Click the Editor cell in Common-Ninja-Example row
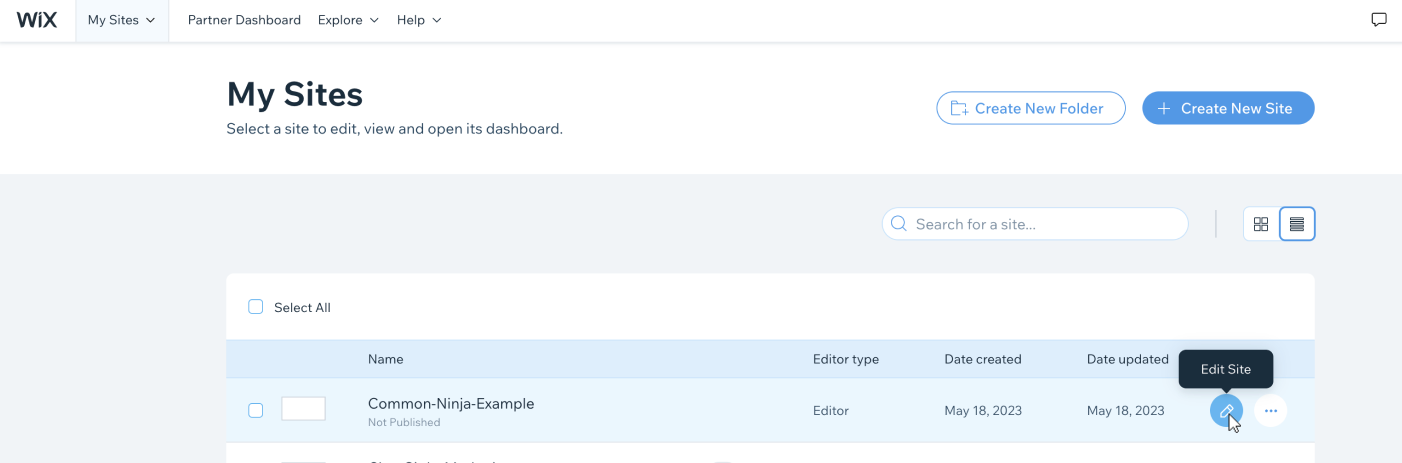1402x463 pixels. coord(831,411)
